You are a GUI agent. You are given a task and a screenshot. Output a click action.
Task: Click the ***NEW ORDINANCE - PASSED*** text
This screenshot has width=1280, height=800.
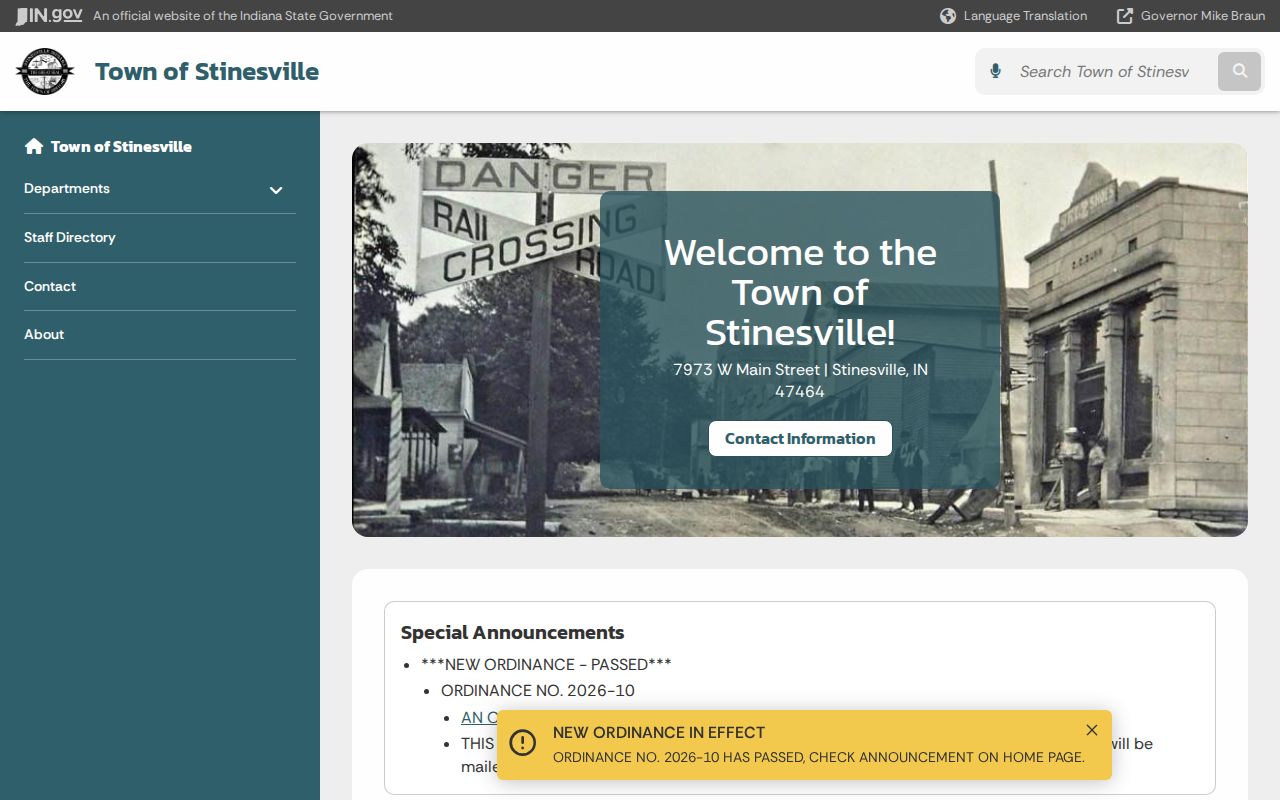click(546, 664)
